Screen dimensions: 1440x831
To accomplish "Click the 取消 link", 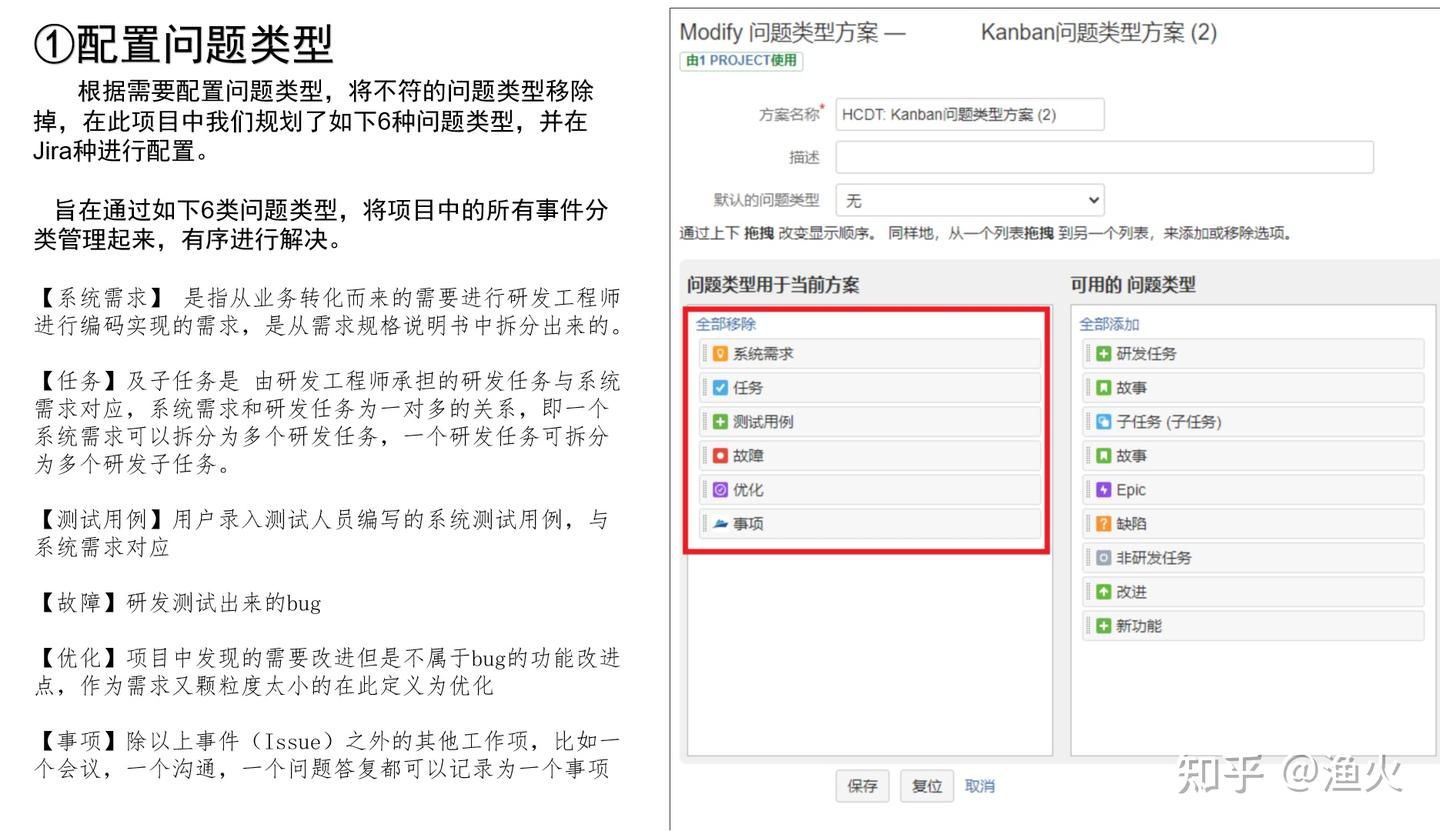I will (979, 786).
